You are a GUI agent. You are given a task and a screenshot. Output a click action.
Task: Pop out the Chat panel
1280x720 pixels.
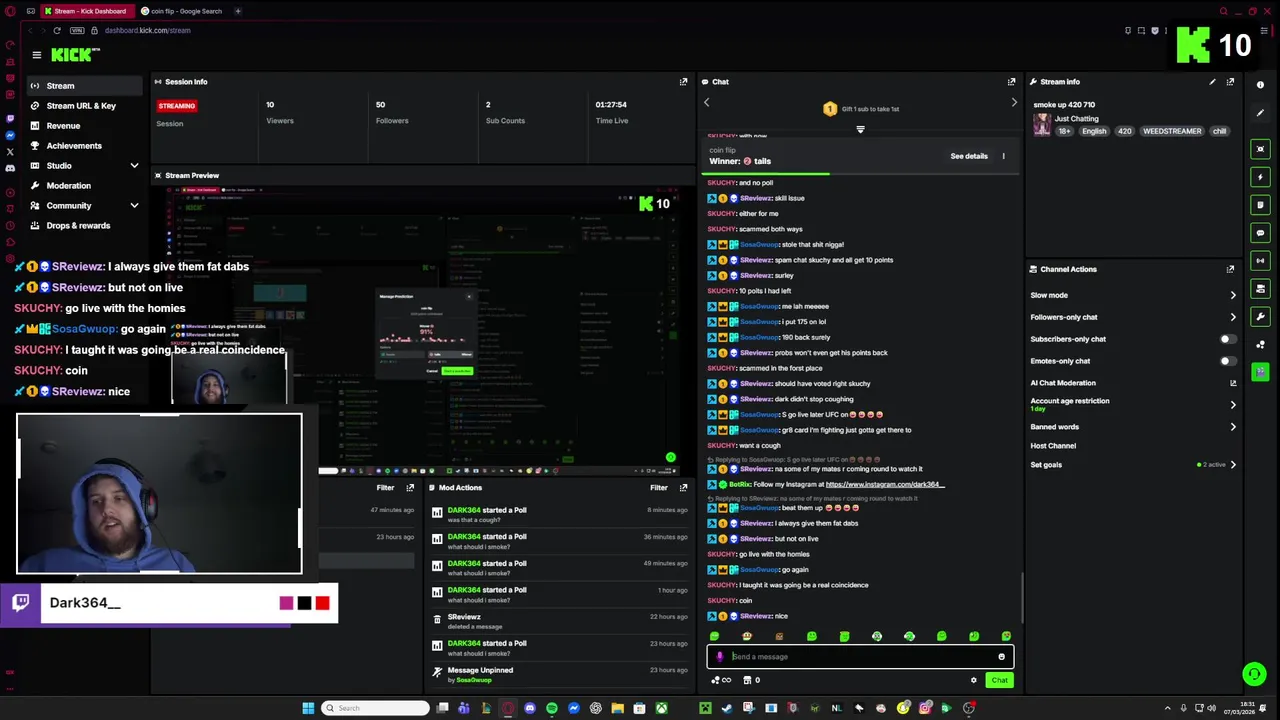[1011, 82]
